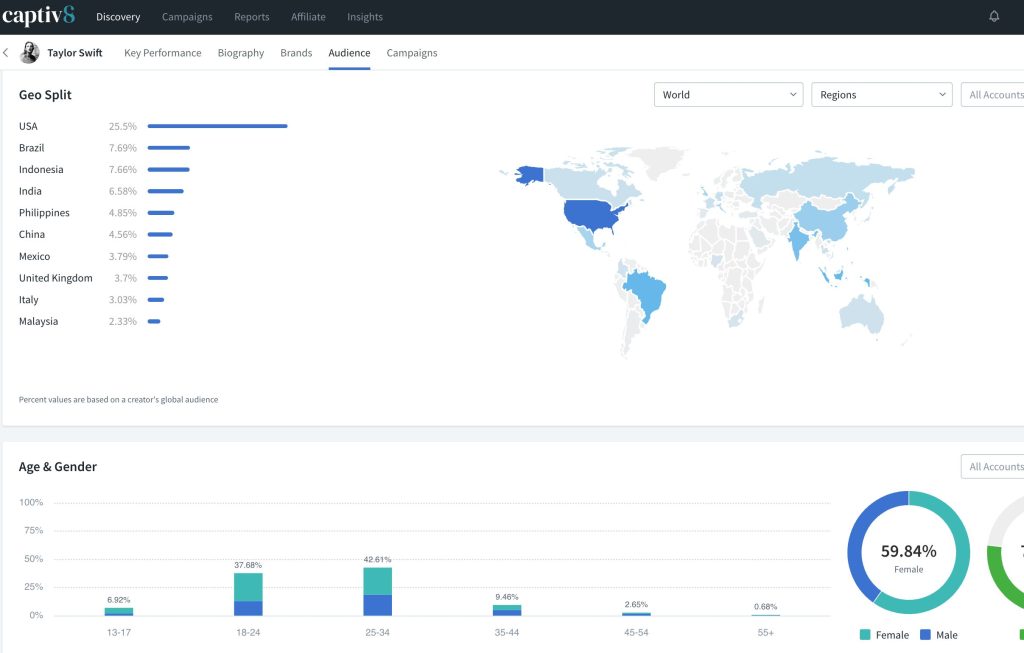
Task: Click the 13-17 age group bar
Action: [119, 612]
